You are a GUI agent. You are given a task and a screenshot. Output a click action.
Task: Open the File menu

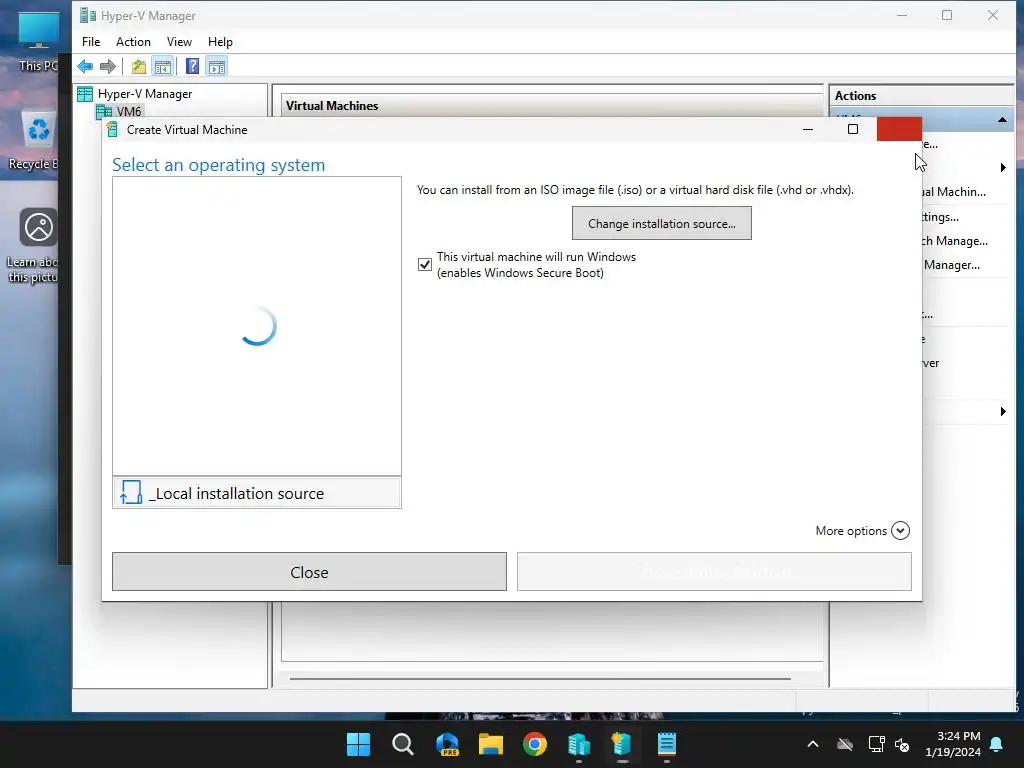click(x=91, y=42)
